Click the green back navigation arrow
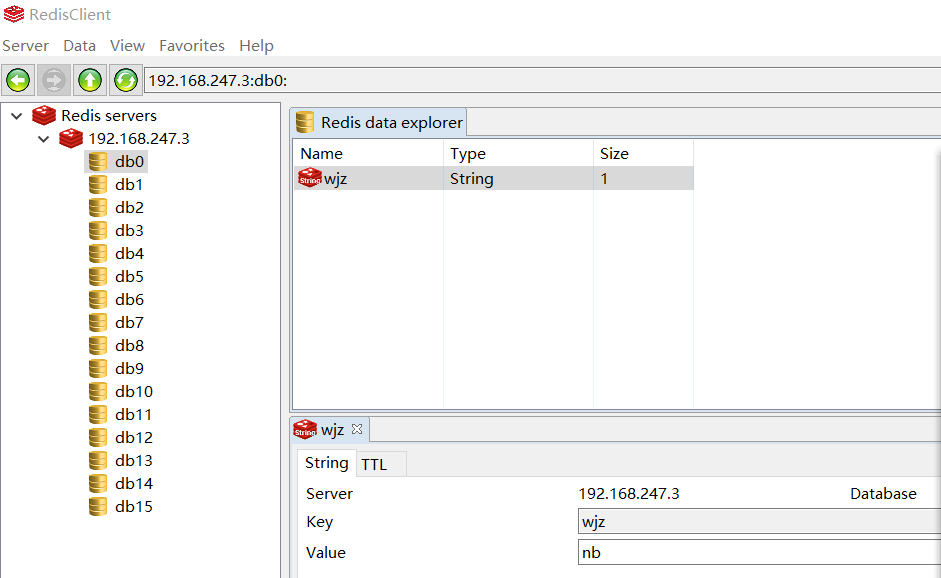Image resolution: width=941 pixels, height=578 pixels. coord(18,80)
